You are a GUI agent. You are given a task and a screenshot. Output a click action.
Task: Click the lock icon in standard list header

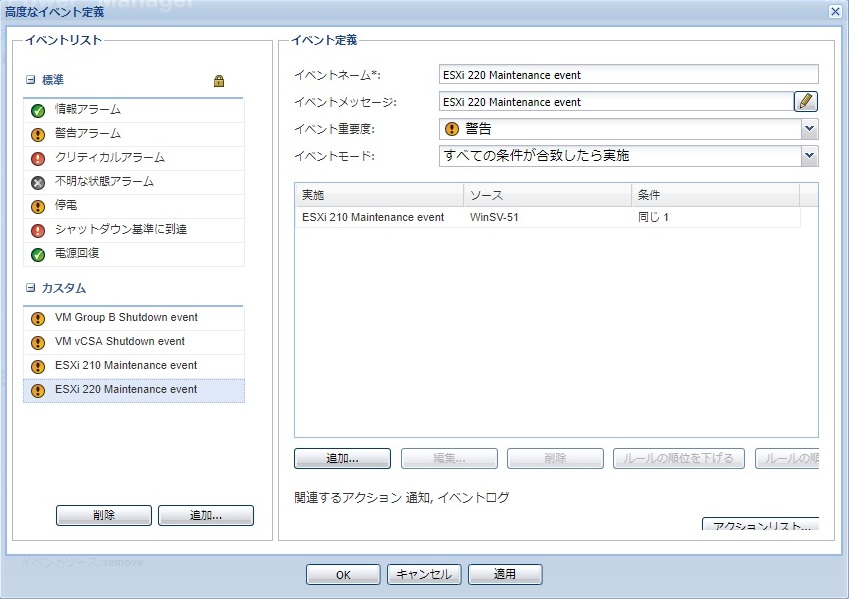(x=219, y=81)
